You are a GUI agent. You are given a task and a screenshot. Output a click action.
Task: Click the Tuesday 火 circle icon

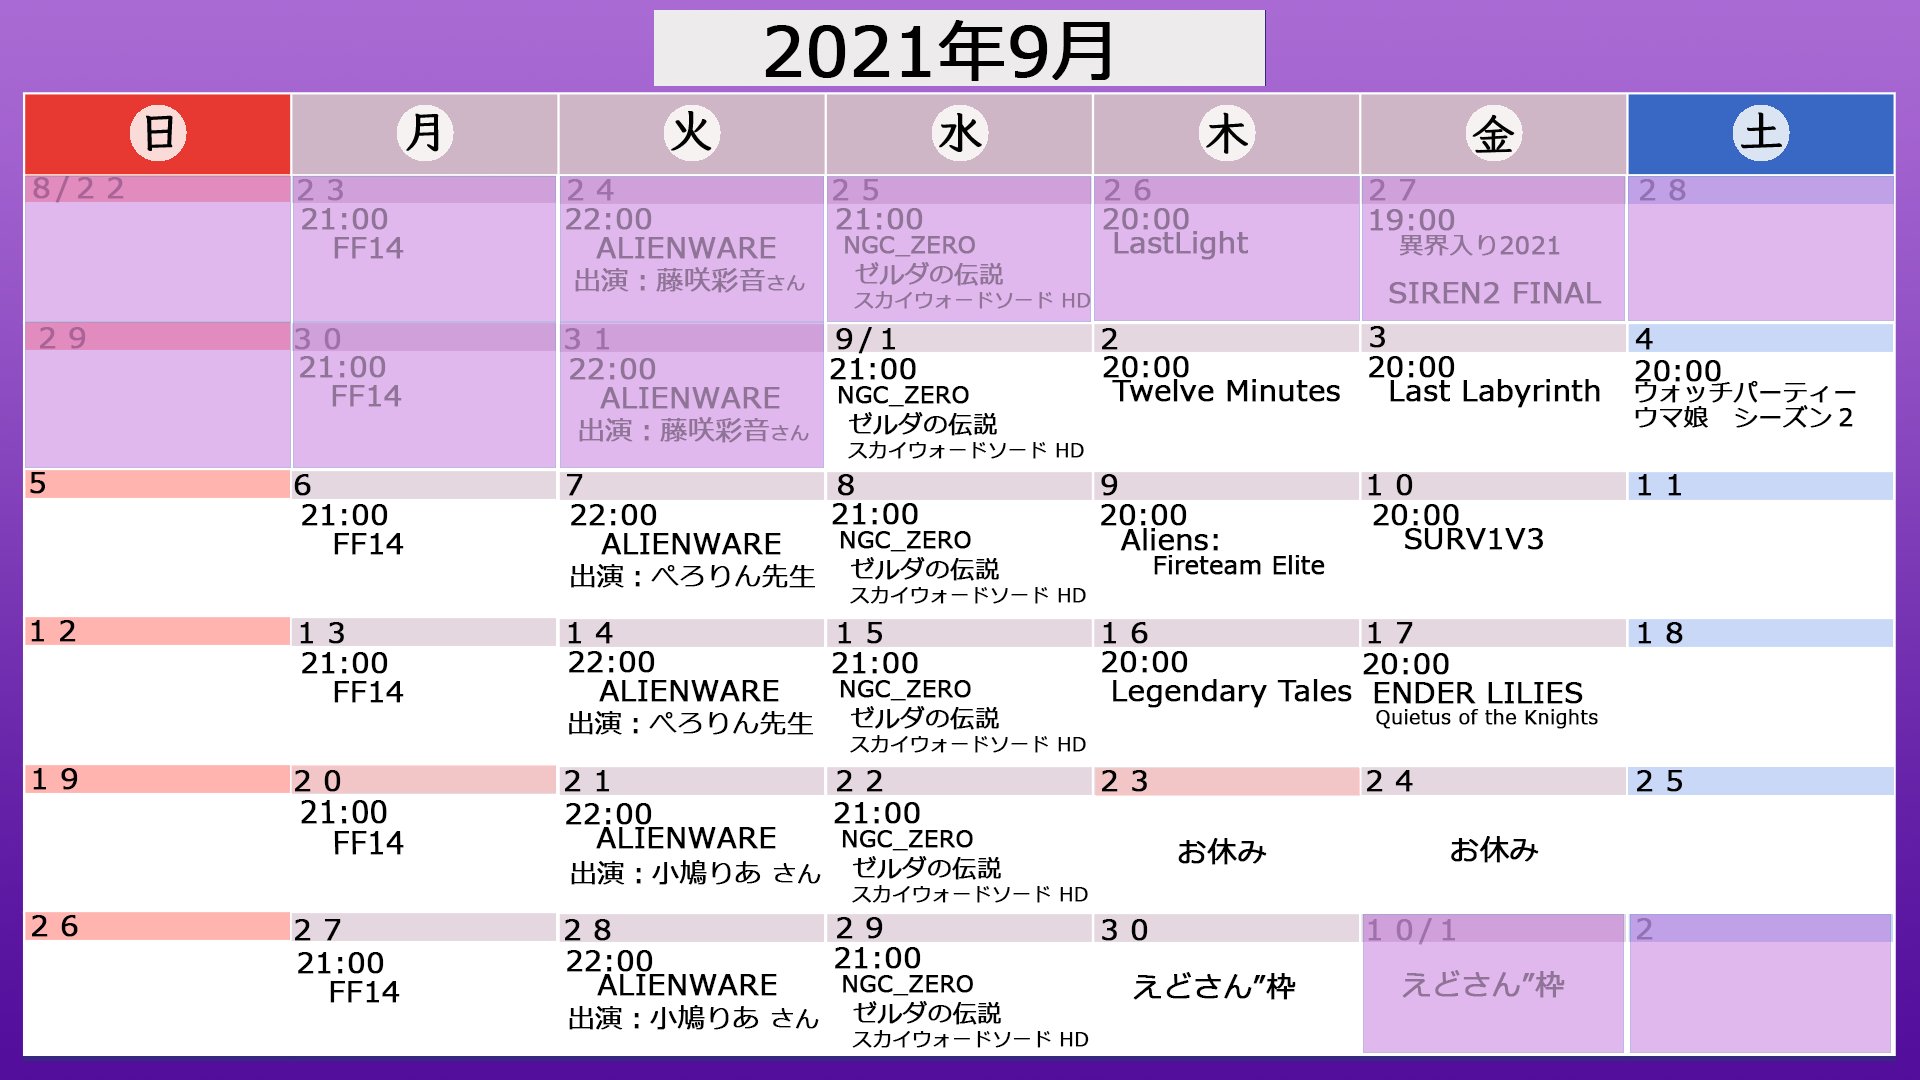coord(691,133)
